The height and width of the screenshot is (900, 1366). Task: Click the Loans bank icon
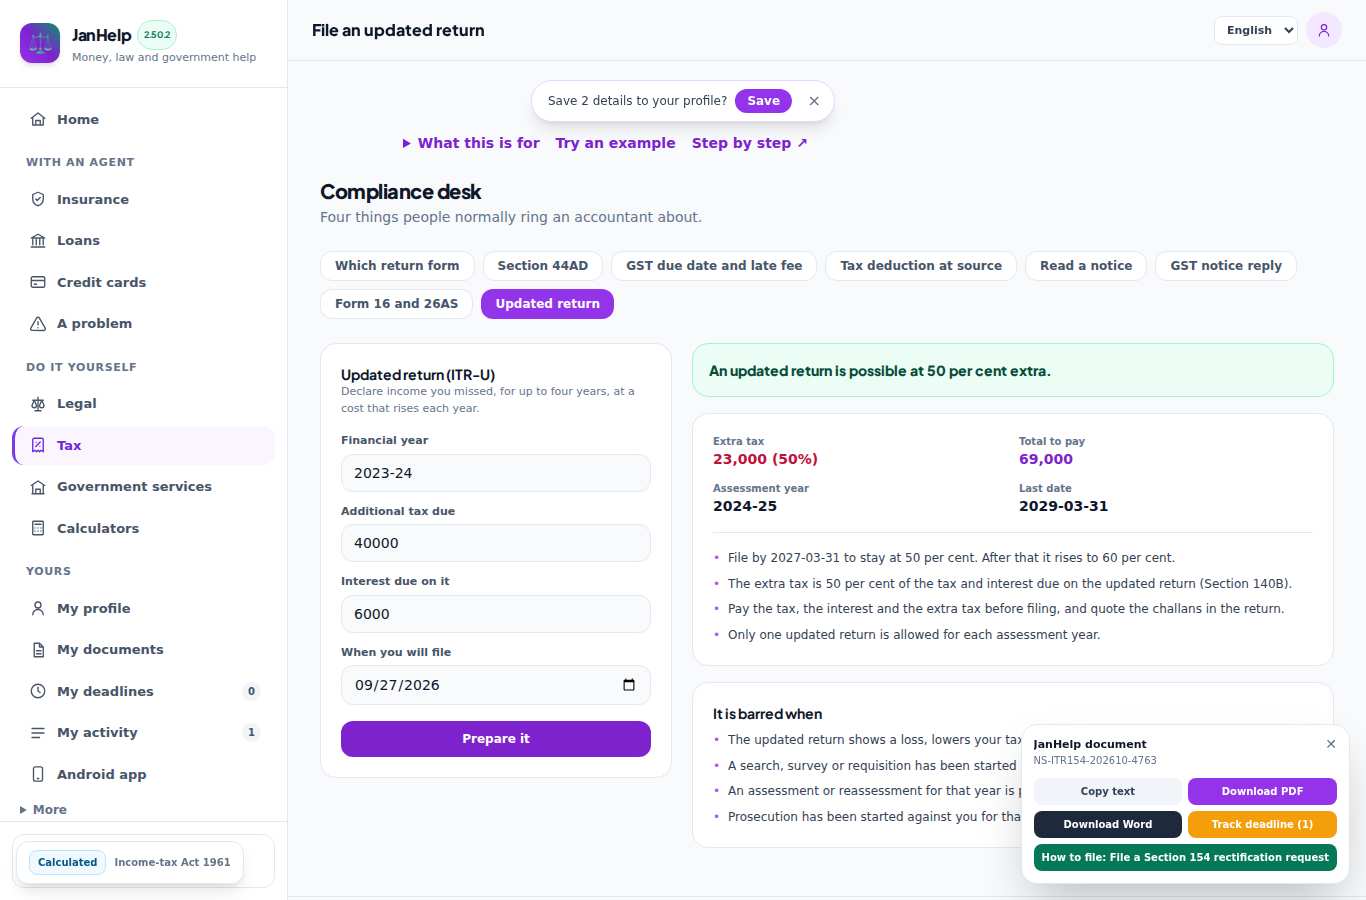(x=38, y=240)
